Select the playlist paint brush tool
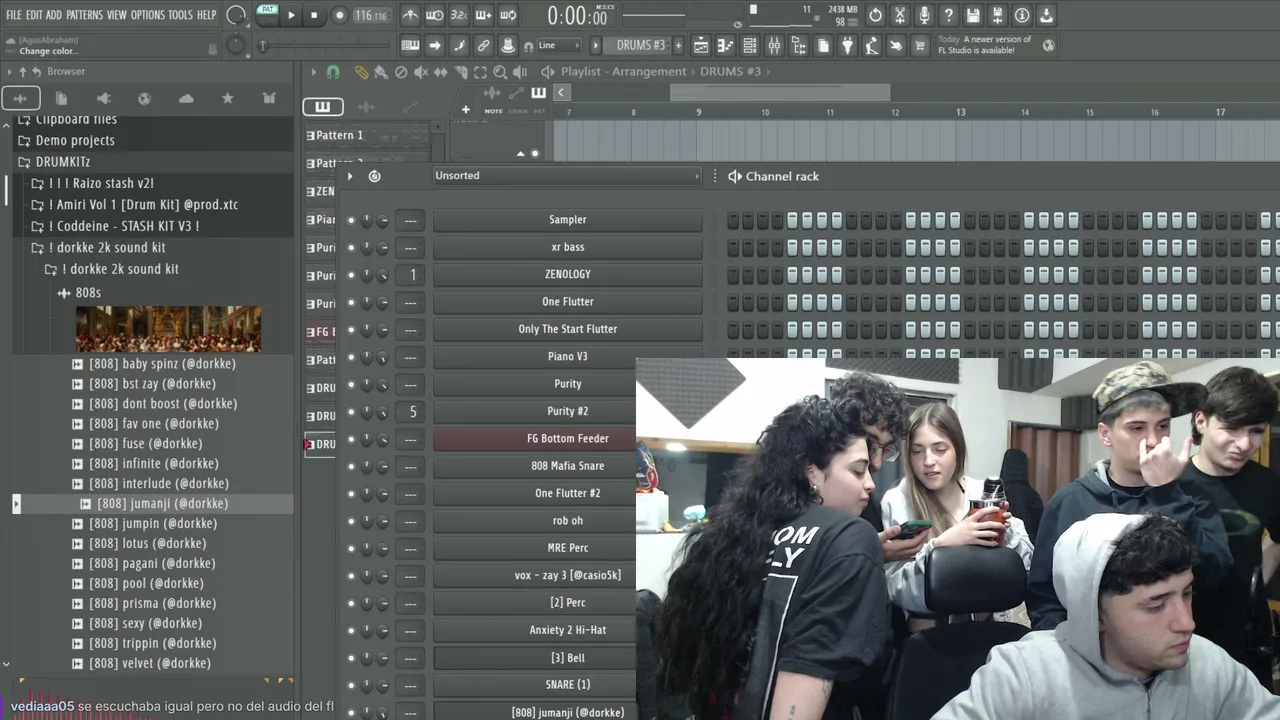The width and height of the screenshot is (1280, 720). coord(381,72)
